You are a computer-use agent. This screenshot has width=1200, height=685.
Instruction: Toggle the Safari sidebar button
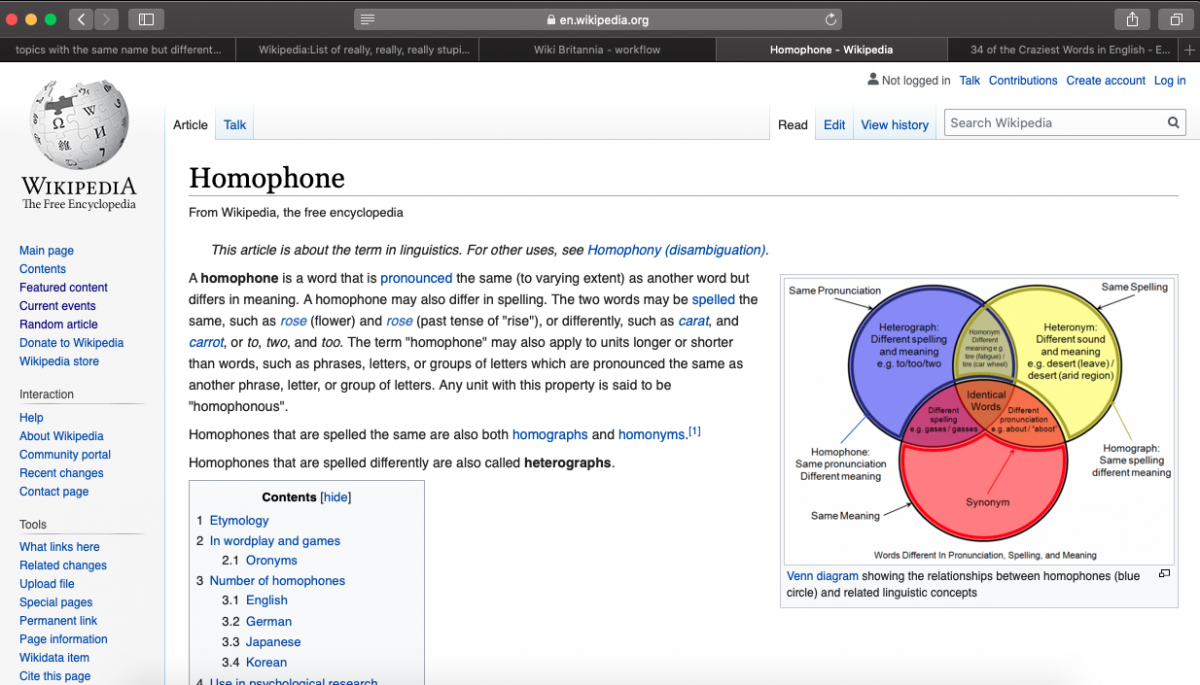(146, 19)
